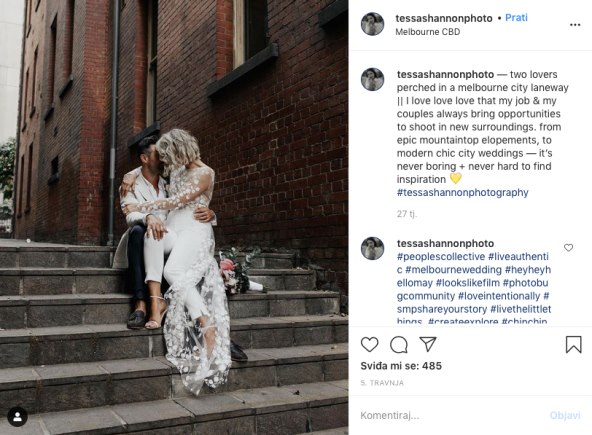This screenshot has height=435, width=592.
Task: Focus the Komentiraj comment field
Action: pyautogui.click(x=449, y=415)
